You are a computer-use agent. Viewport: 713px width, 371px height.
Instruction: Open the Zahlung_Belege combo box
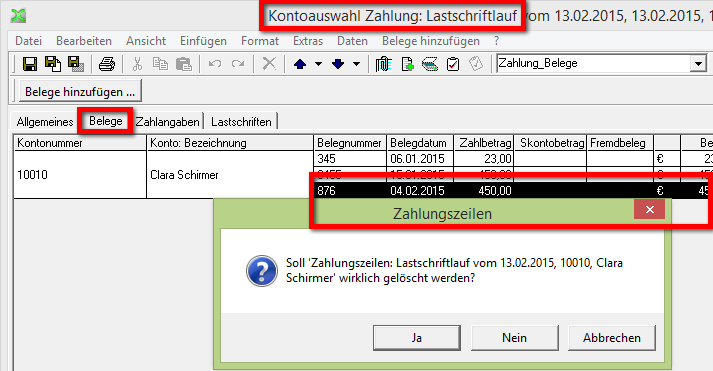tap(698, 64)
